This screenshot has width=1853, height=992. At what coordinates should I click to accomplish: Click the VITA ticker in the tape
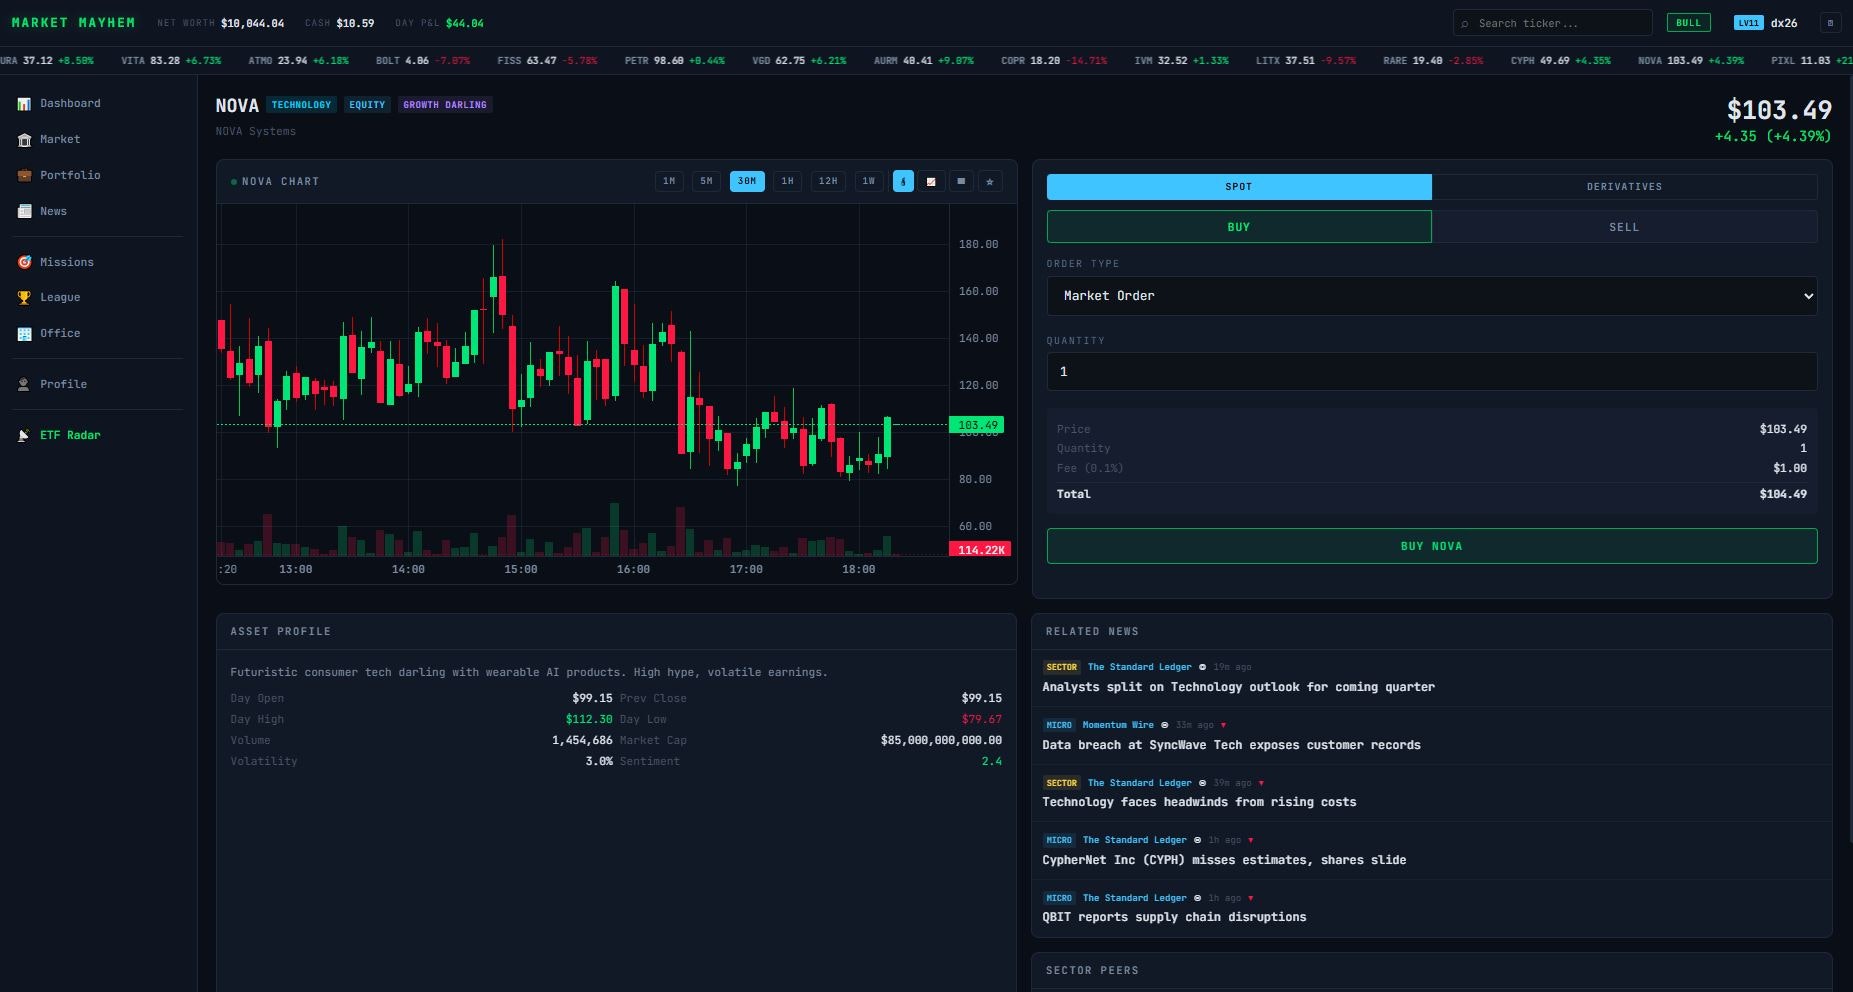[x=171, y=61]
